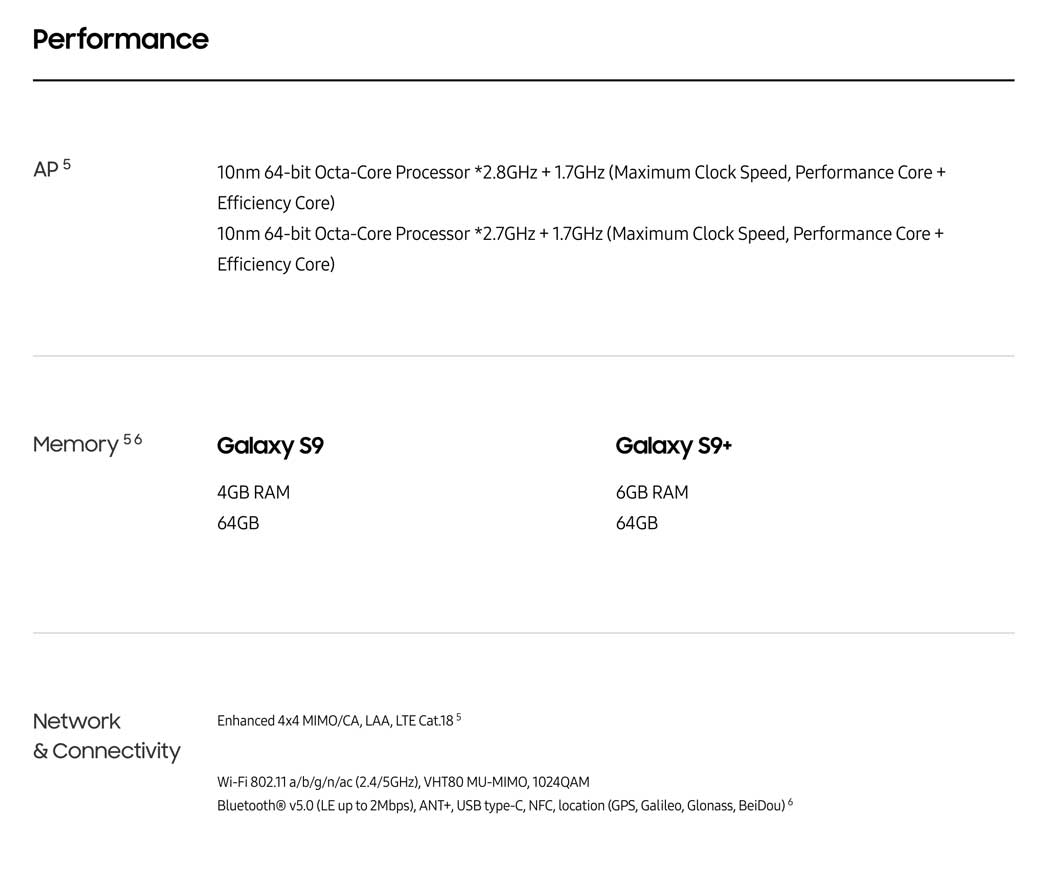Click 64GB storage under Galaxy S9+

(637, 523)
